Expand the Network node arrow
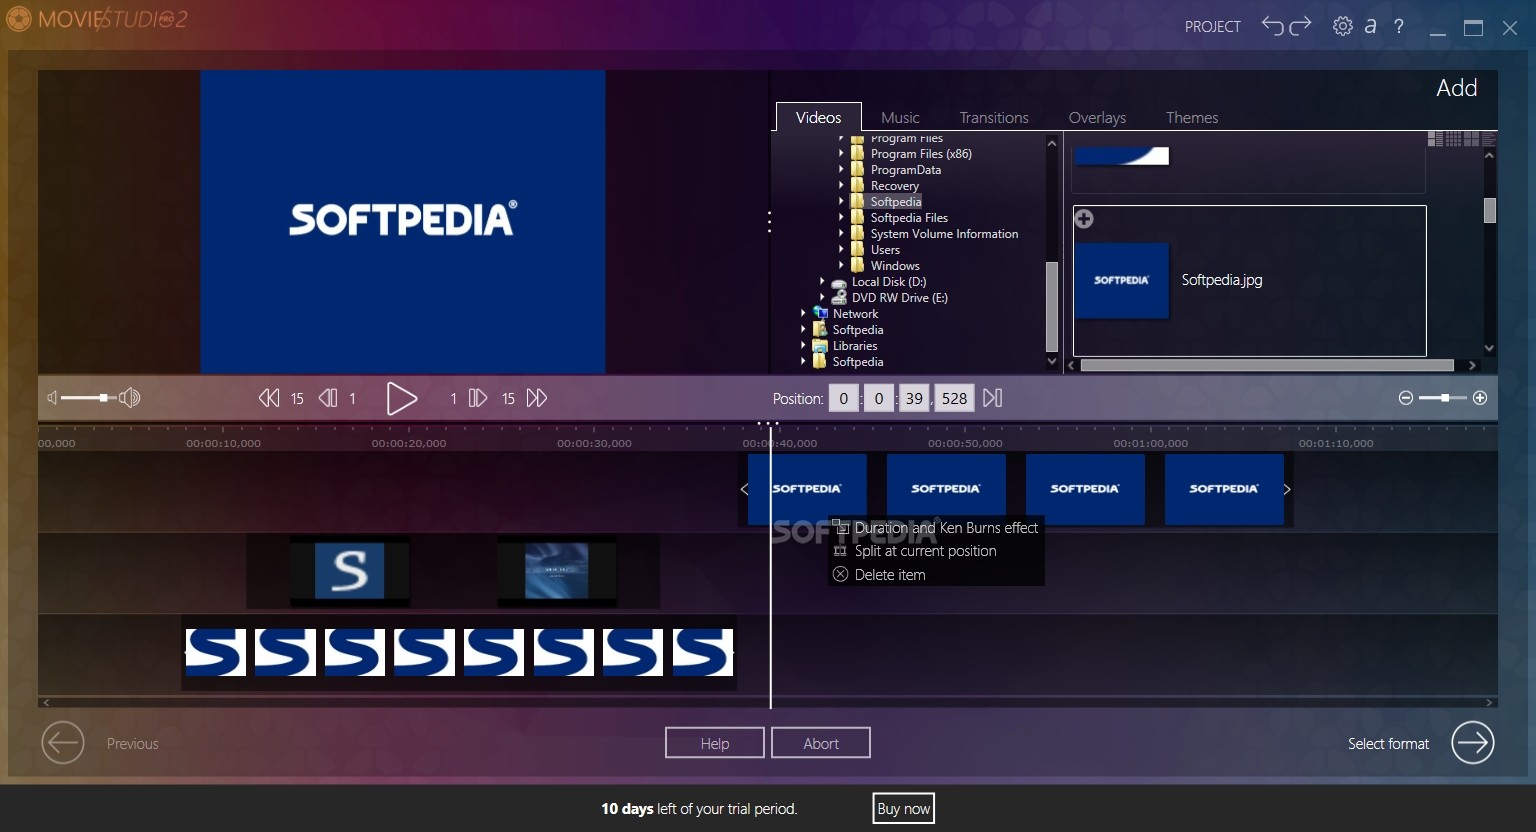Viewport: 1536px width, 832px height. (803, 314)
